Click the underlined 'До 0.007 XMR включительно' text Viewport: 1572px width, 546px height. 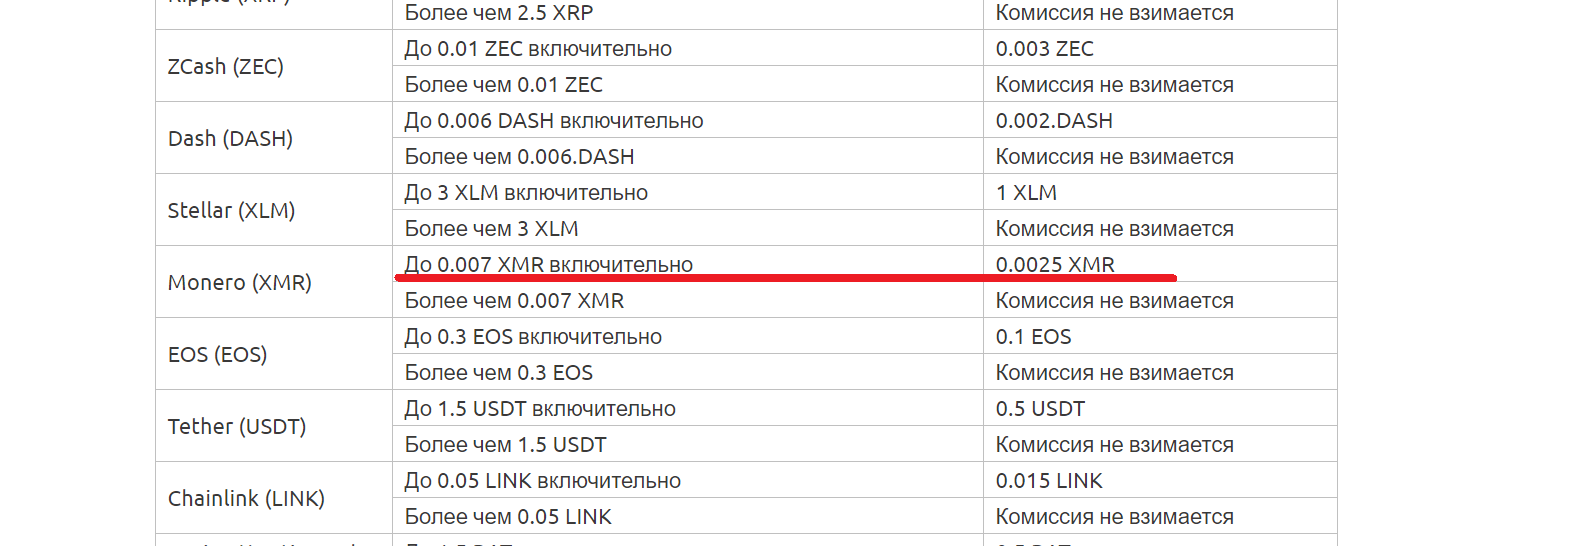548,264
